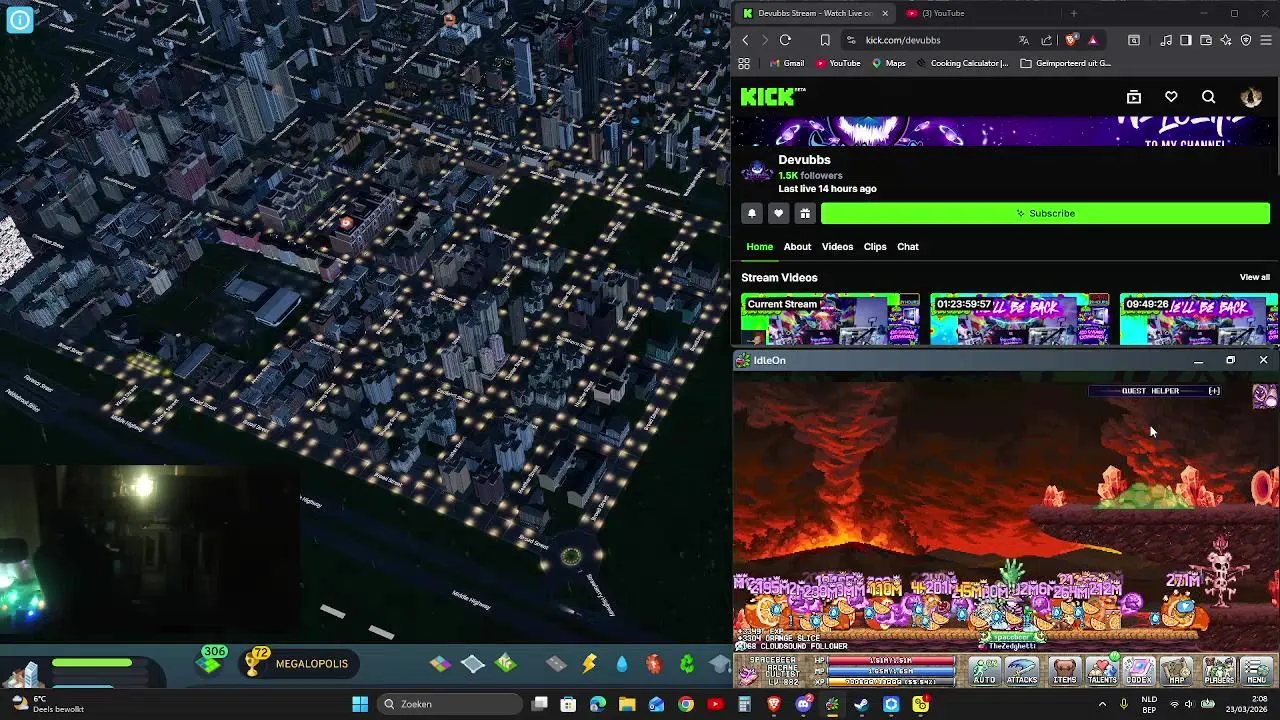Open the browser hamburger main menu
The image size is (1280, 720).
click(x=1266, y=40)
